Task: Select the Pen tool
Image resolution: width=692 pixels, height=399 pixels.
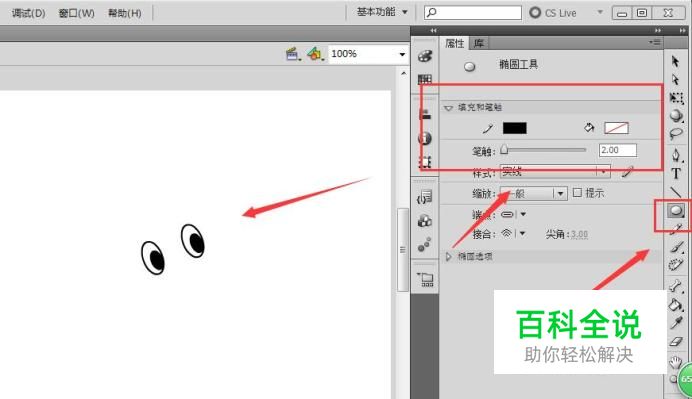Action: tap(676, 155)
